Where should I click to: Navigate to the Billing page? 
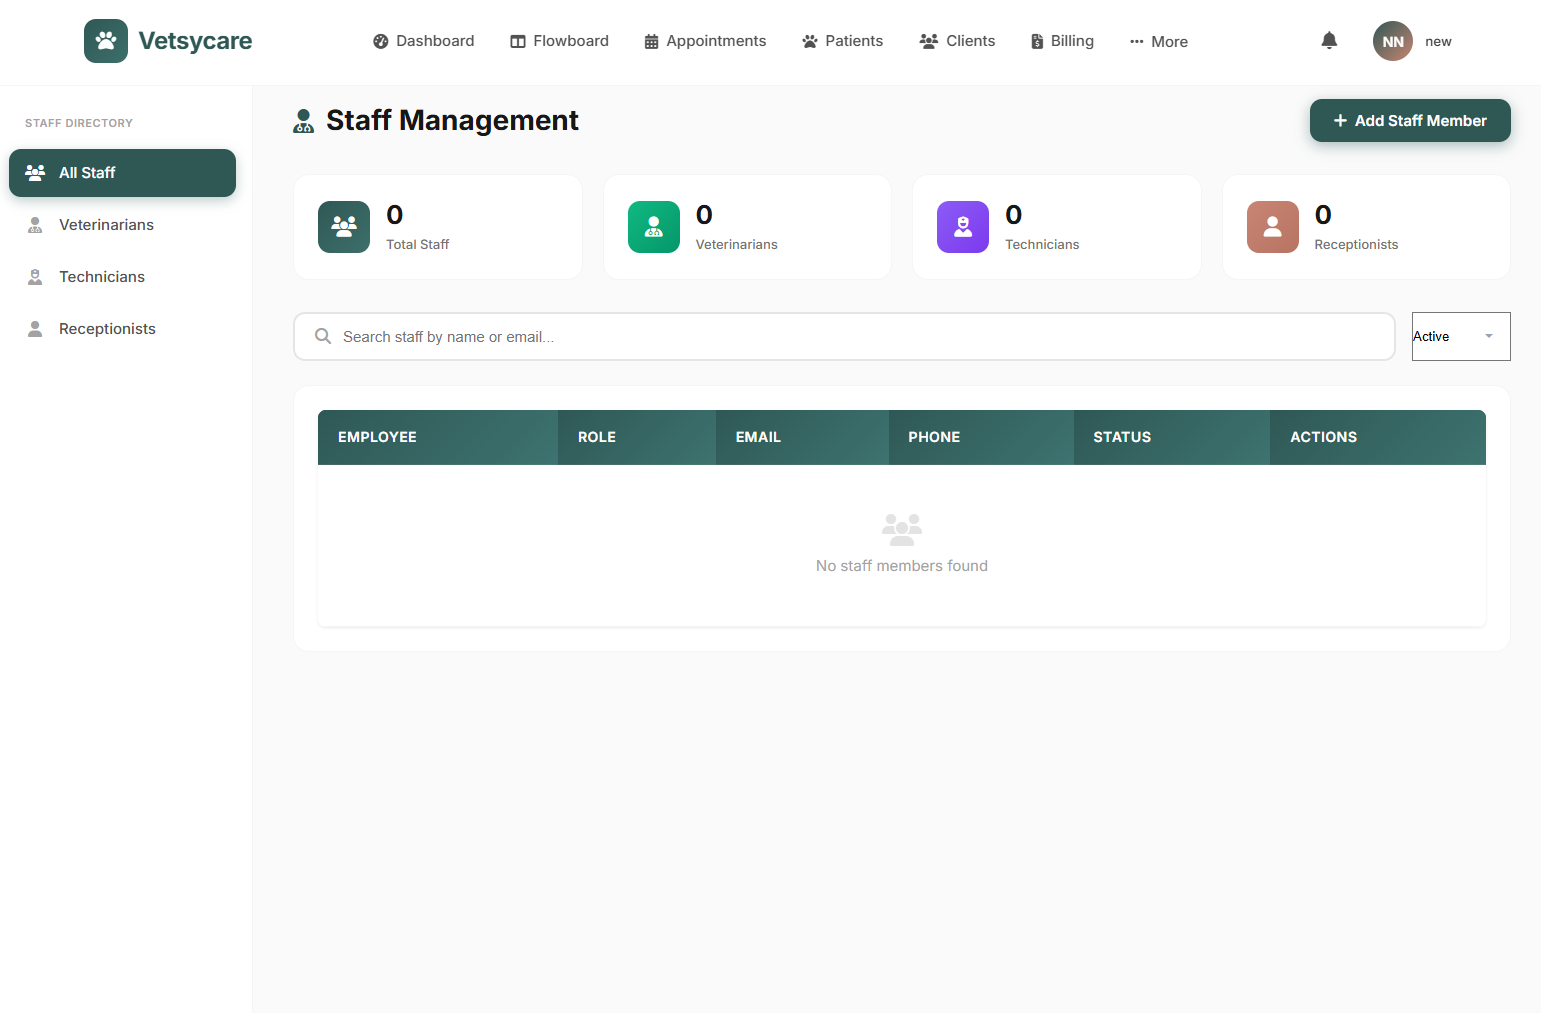tap(1061, 41)
